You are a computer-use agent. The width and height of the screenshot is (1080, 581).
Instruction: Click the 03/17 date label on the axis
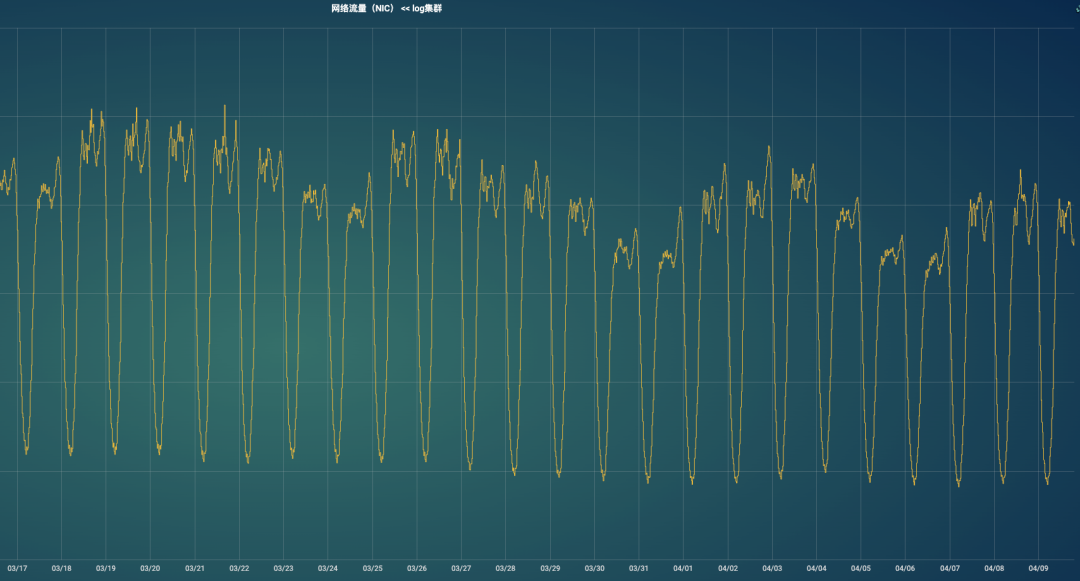coord(17,569)
